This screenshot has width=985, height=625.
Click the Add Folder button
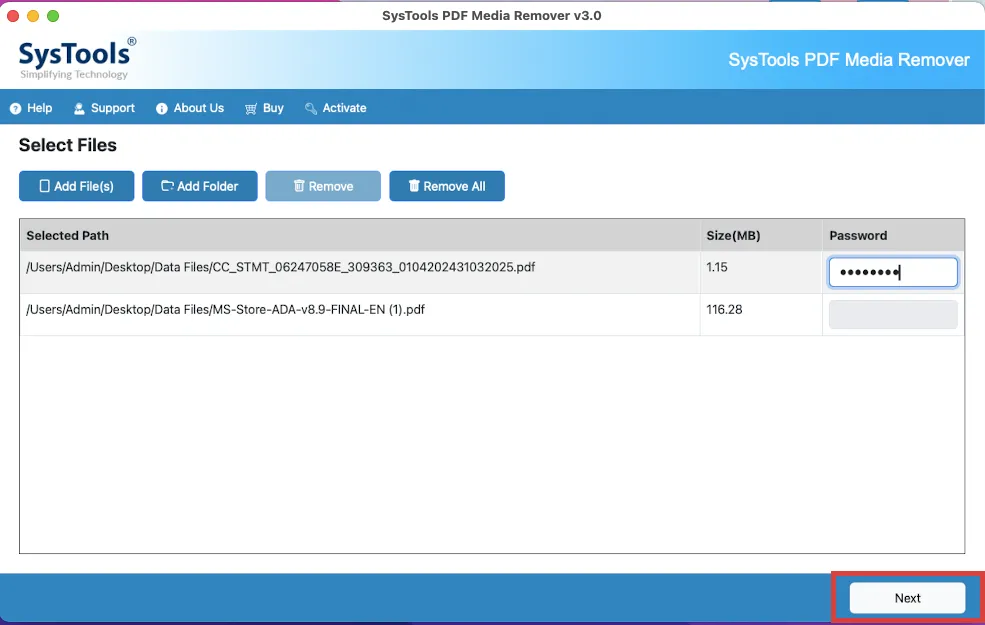[200, 186]
